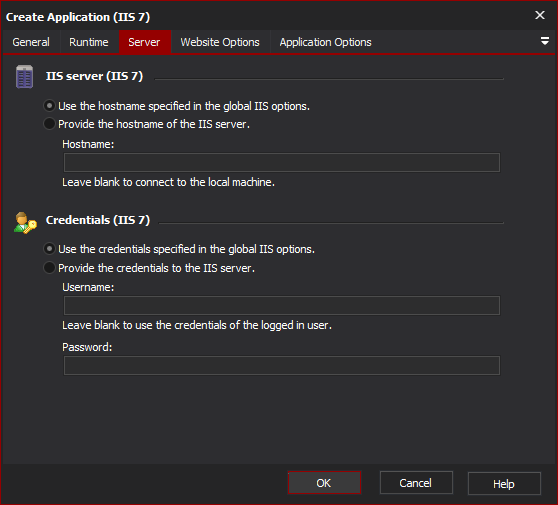
Task: Click the 'Hostname:' label
Action: 88,144
